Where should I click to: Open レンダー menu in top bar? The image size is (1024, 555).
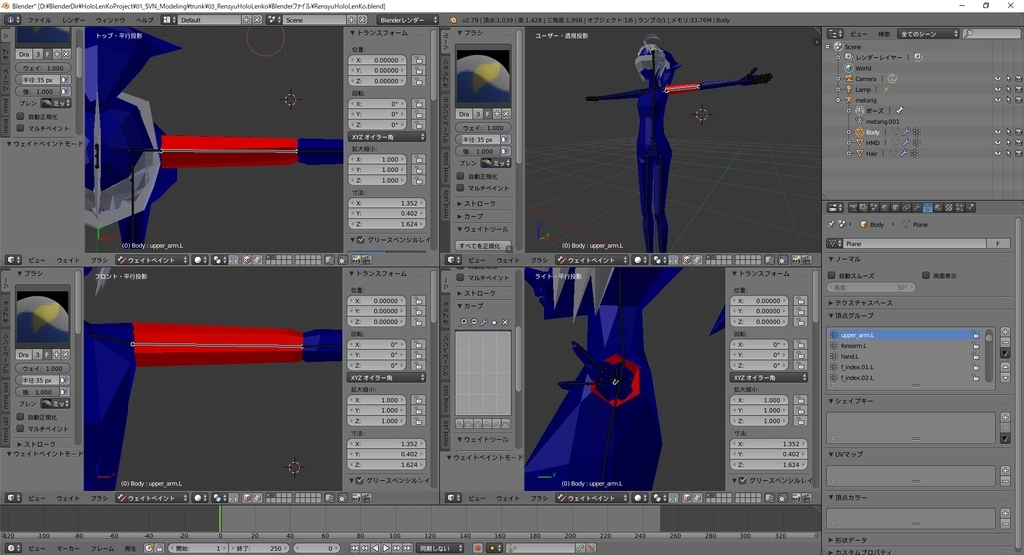[73, 20]
